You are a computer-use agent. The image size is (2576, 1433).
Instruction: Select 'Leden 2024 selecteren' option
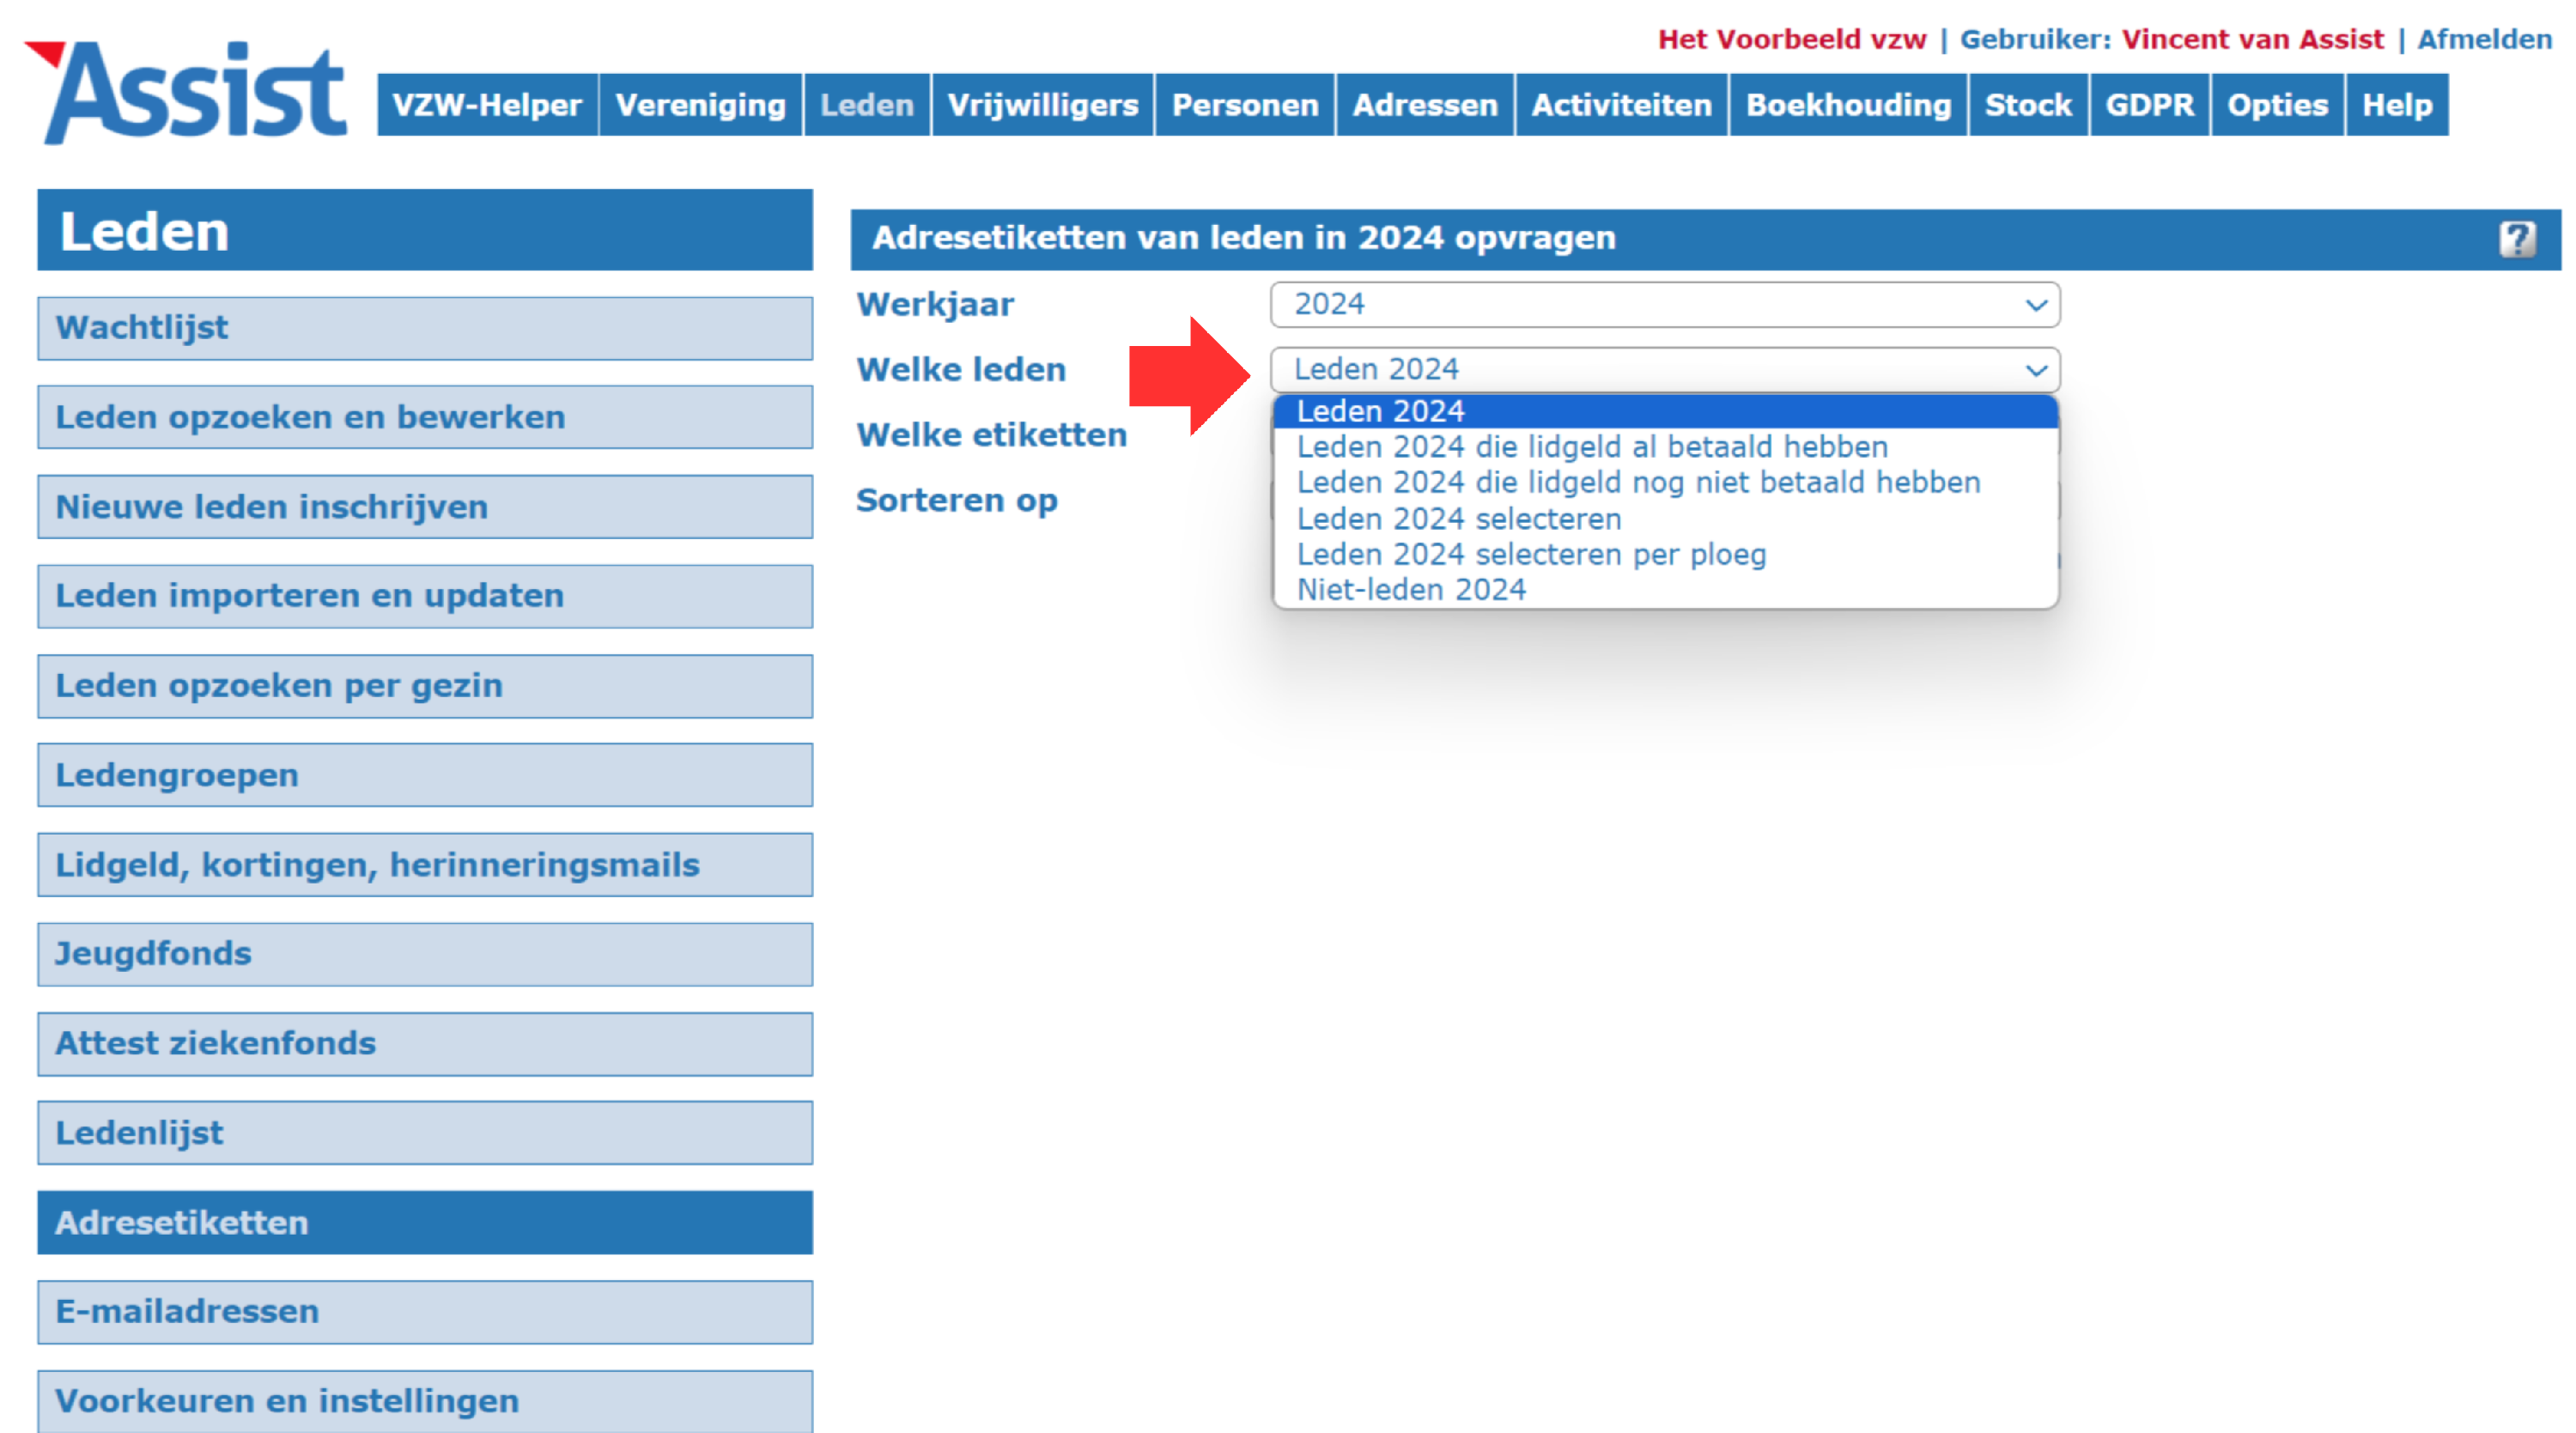coord(1458,519)
